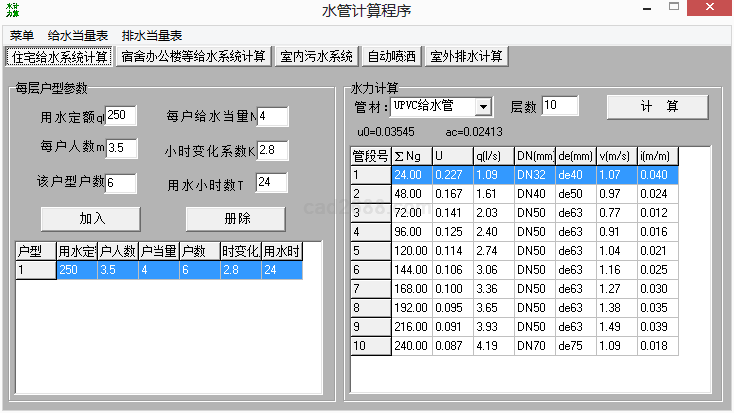Click the 计算 button

click(x=658, y=106)
